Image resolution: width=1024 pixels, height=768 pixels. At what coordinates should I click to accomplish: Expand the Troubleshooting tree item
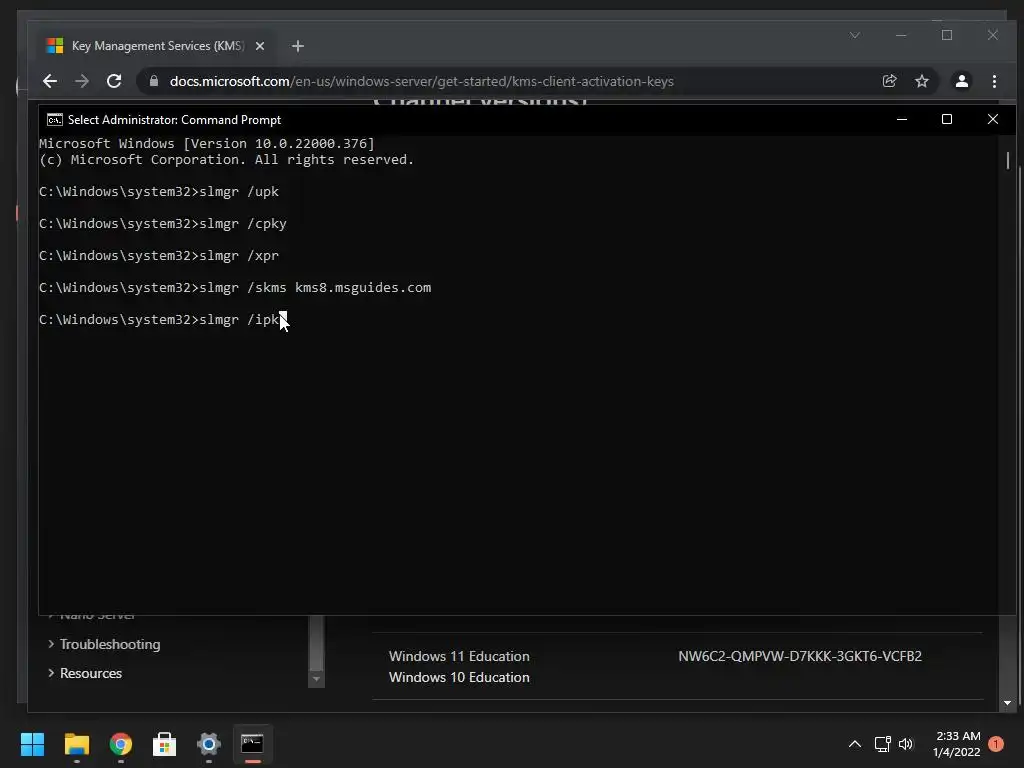(x=51, y=644)
